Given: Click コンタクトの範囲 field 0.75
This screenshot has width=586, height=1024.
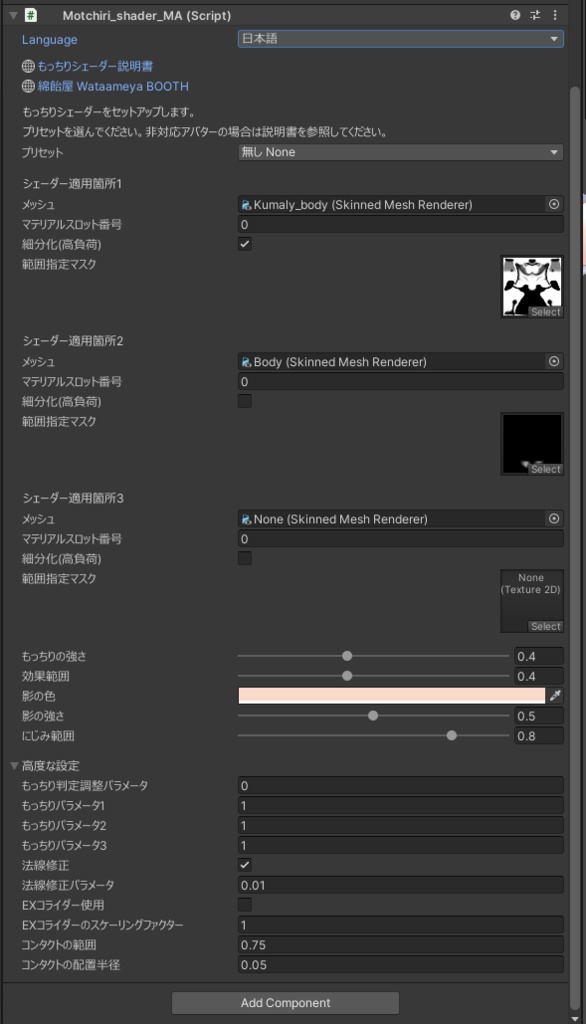Looking at the screenshot, I should tap(400, 945).
